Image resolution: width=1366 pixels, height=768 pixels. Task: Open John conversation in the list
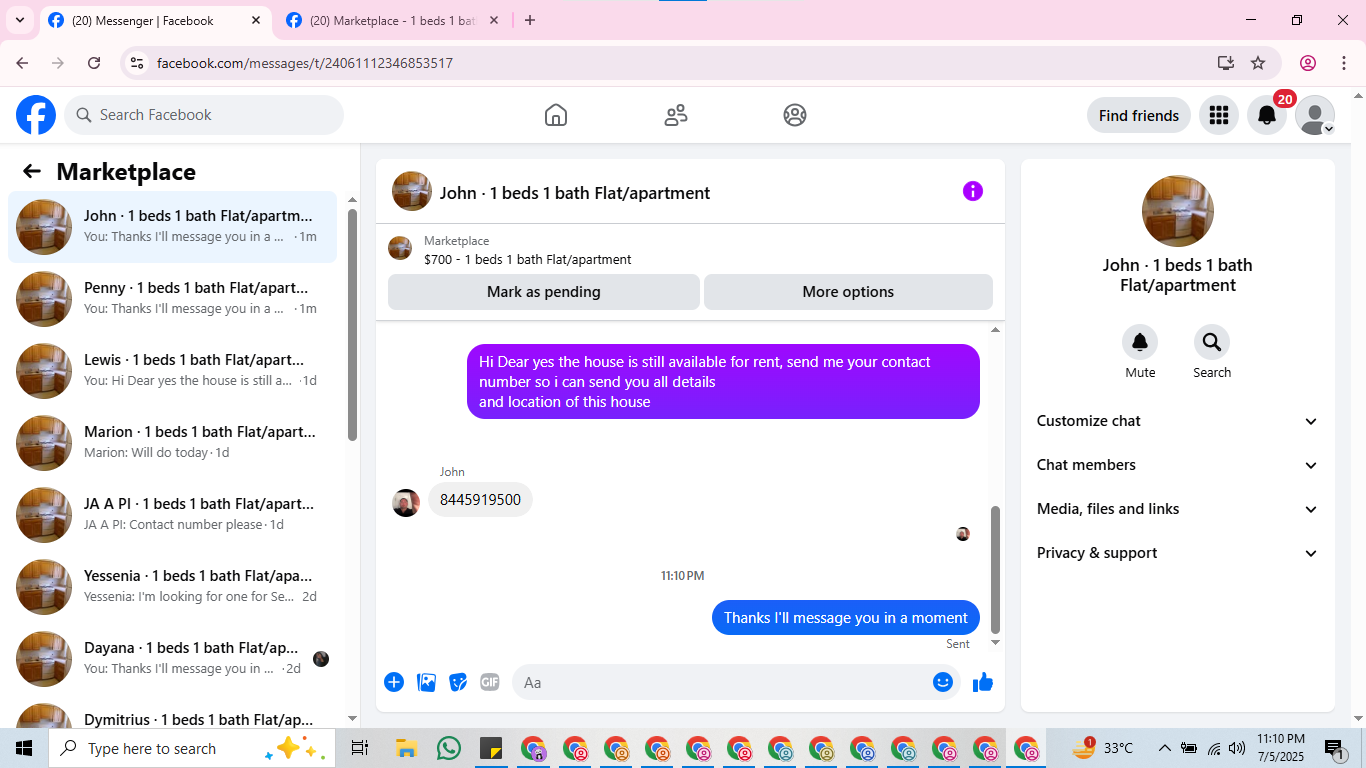173,227
